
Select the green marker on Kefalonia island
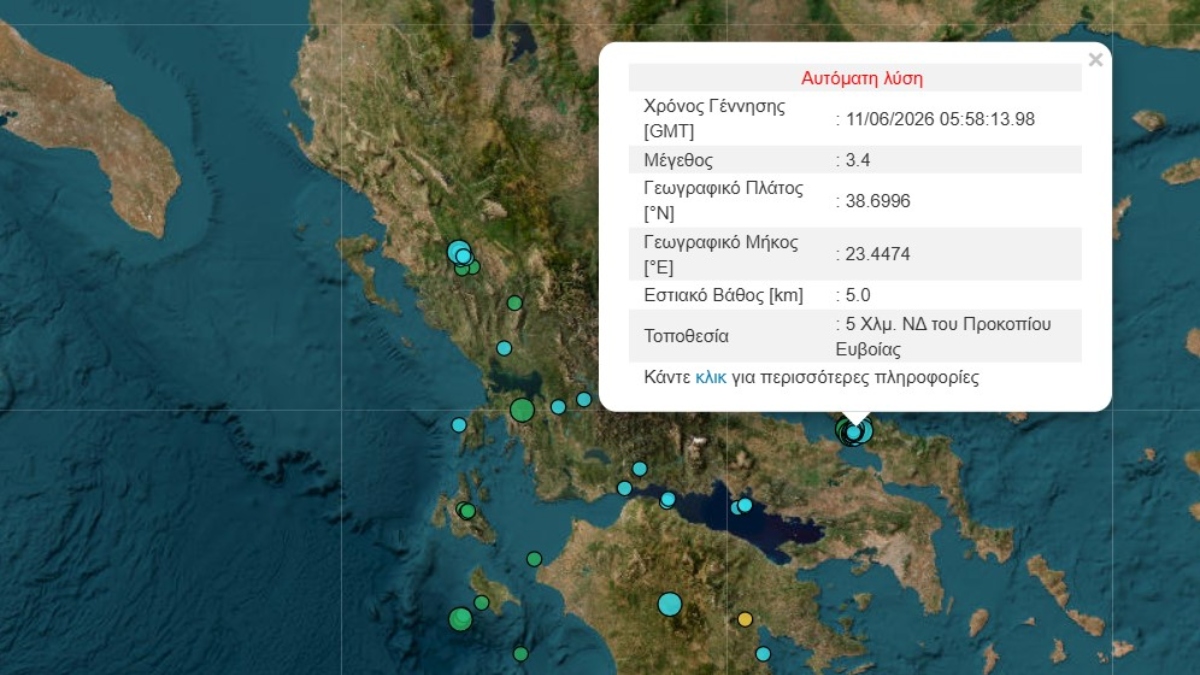(x=466, y=511)
